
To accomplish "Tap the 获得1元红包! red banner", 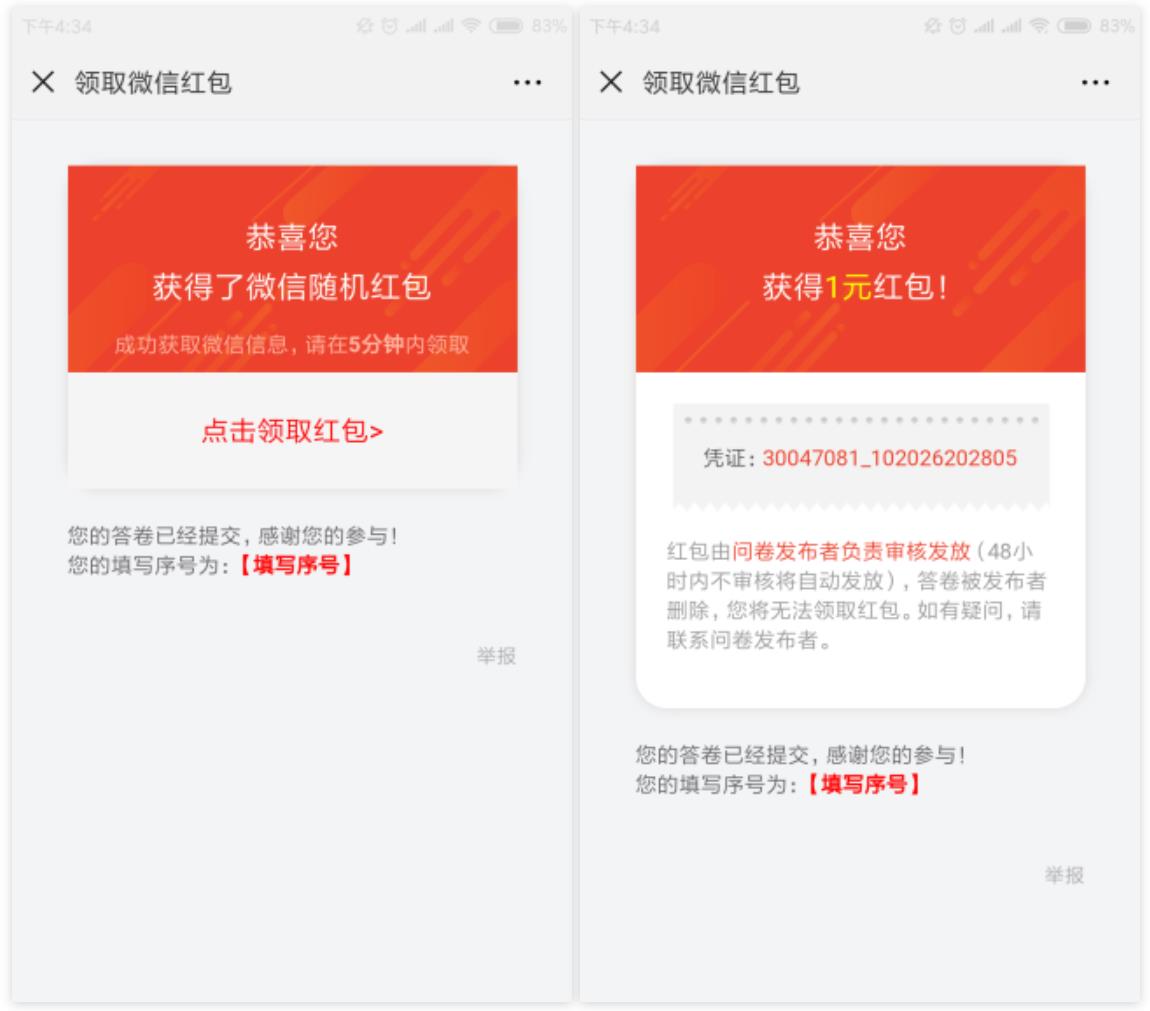I will 860,288.
